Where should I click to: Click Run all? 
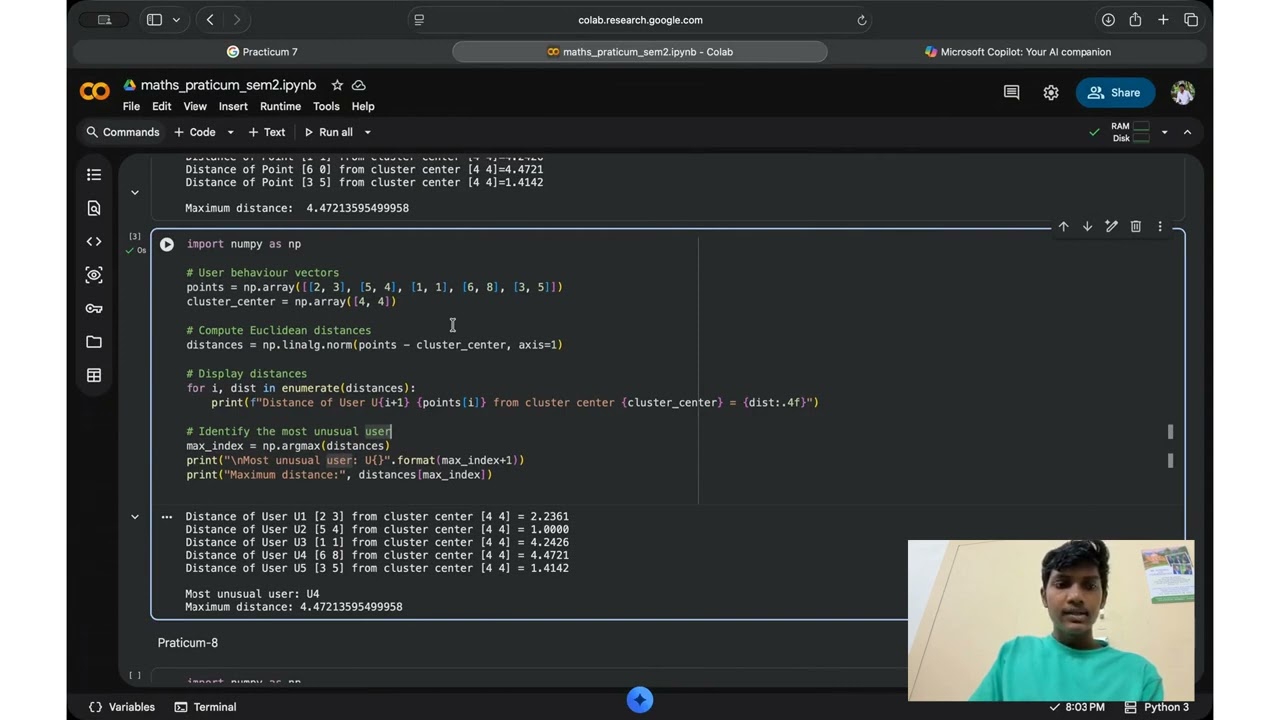[x=328, y=132]
